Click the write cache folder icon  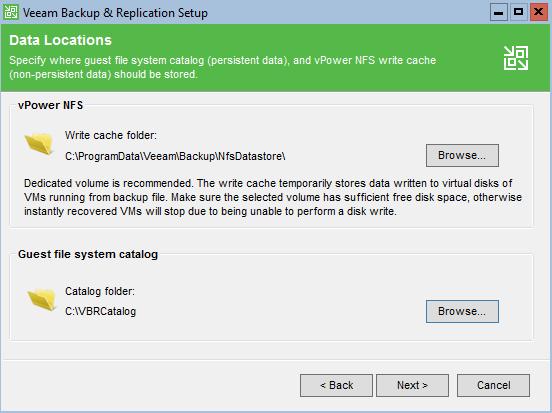click(39, 144)
